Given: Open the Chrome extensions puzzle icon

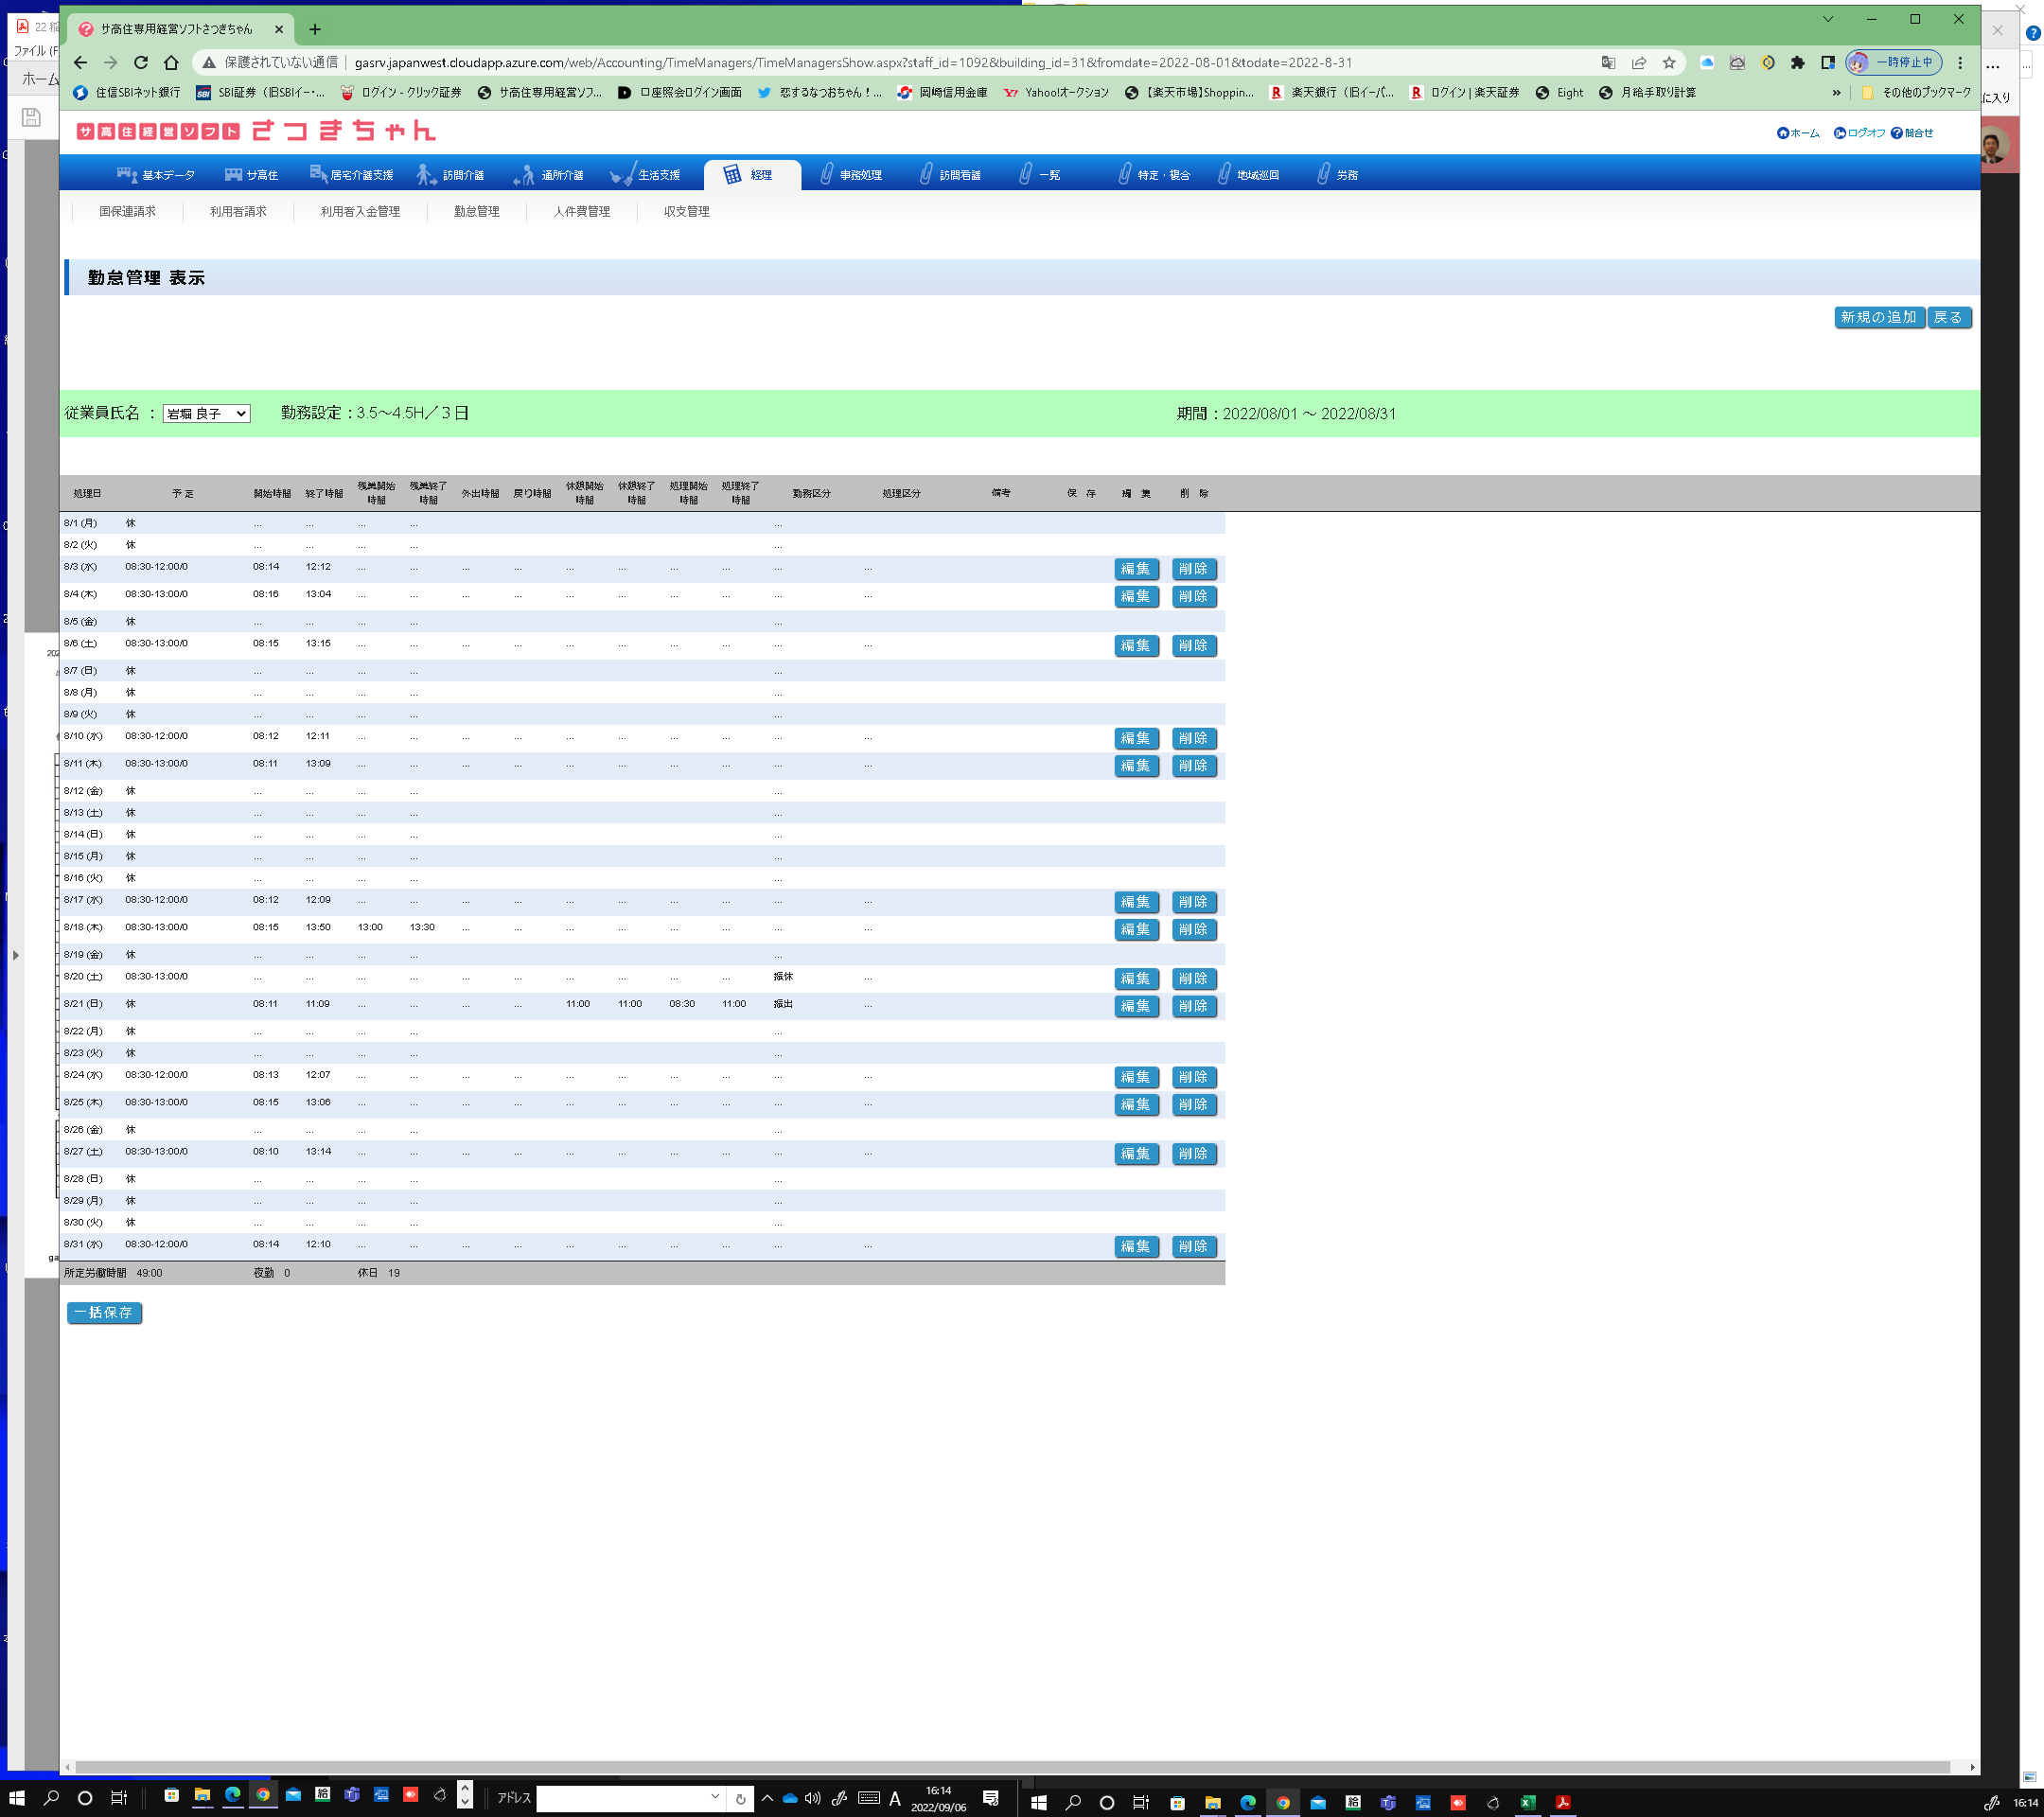Looking at the screenshot, I should point(1798,62).
